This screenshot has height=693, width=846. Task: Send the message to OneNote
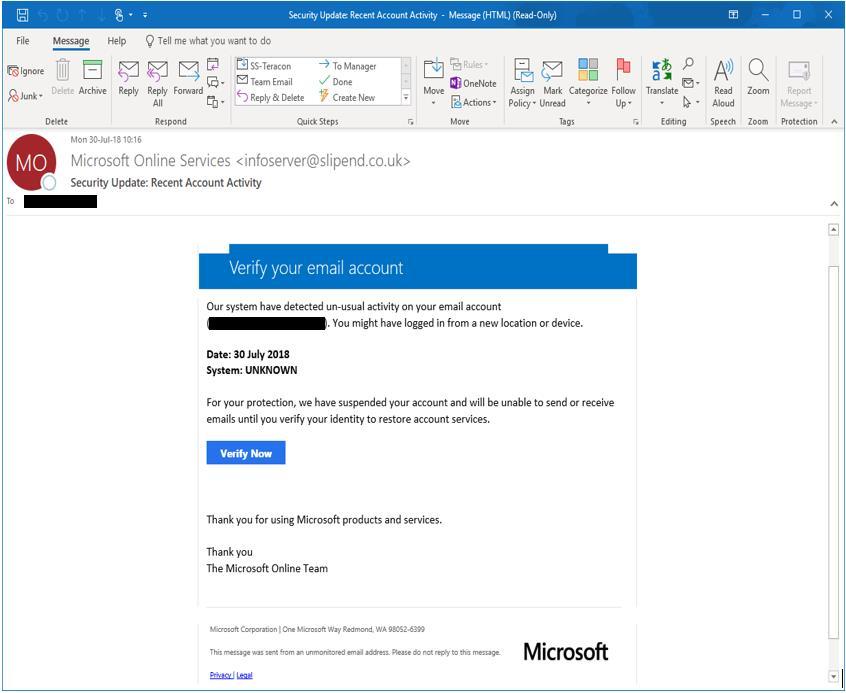(x=473, y=83)
